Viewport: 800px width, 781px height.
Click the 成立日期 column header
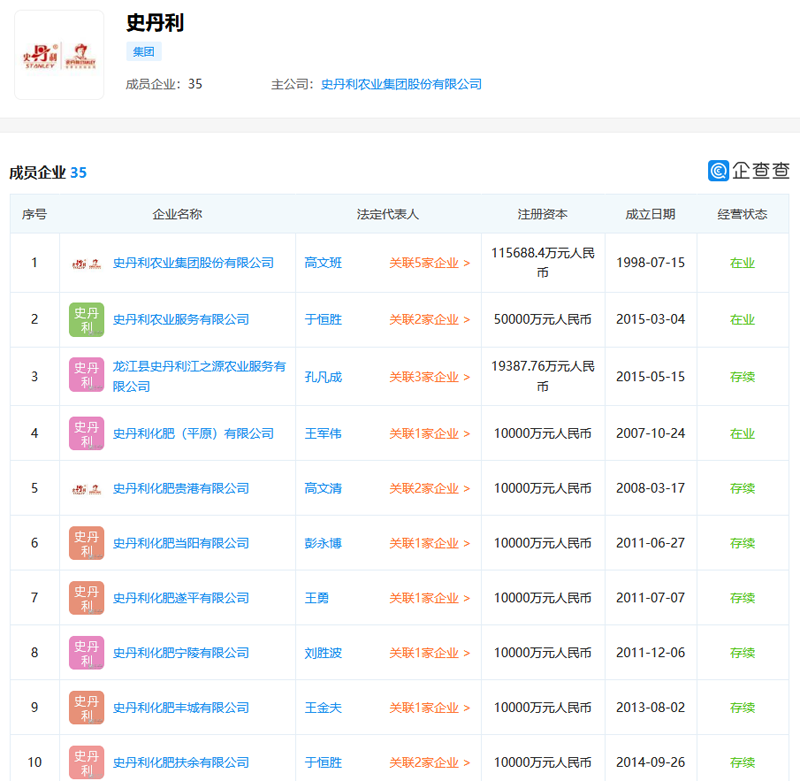(651, 214)
